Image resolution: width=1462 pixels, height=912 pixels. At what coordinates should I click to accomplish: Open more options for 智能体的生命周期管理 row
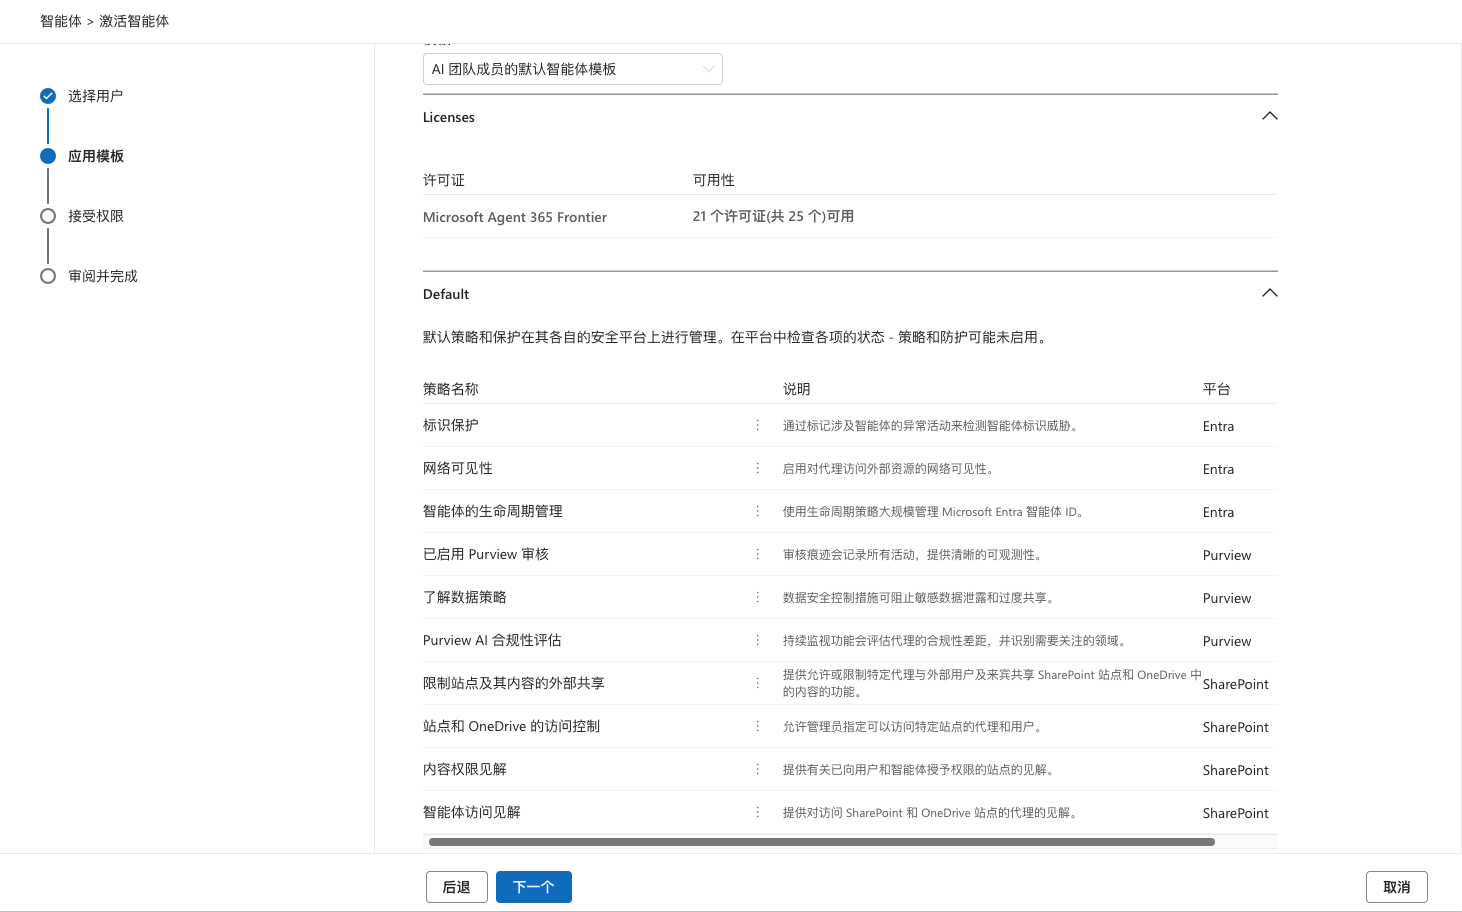pyautogui.click(x=757, y=511)
